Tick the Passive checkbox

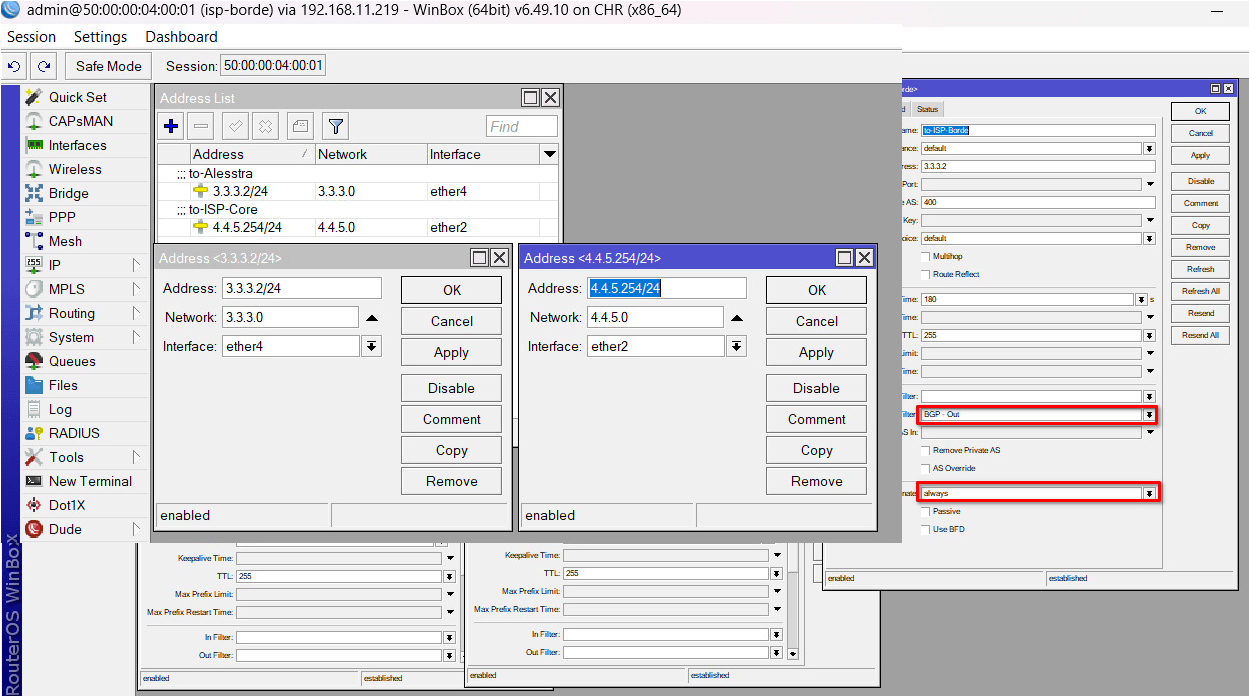925,512
